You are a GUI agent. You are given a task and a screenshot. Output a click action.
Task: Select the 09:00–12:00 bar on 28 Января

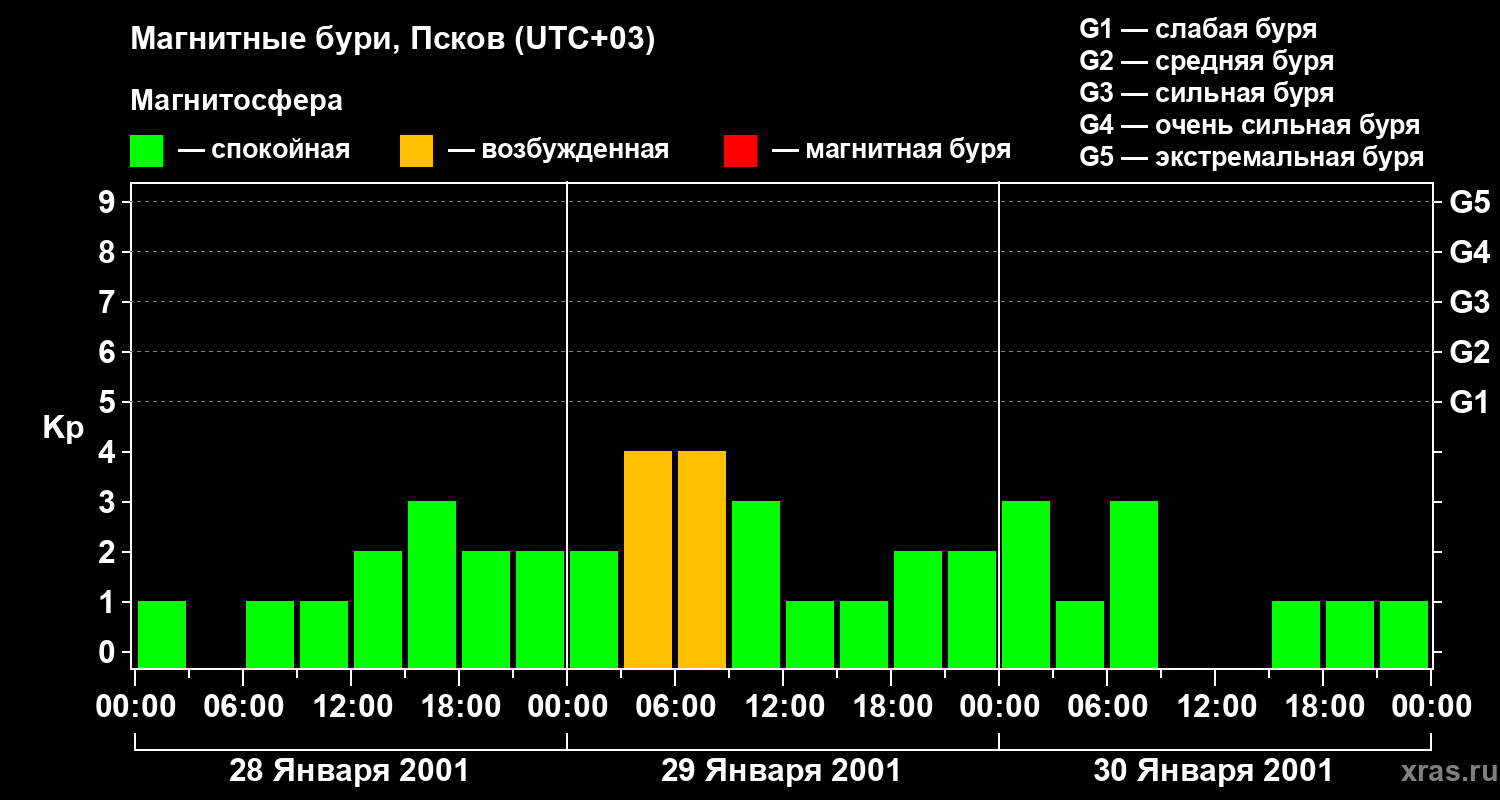(324, 634)
